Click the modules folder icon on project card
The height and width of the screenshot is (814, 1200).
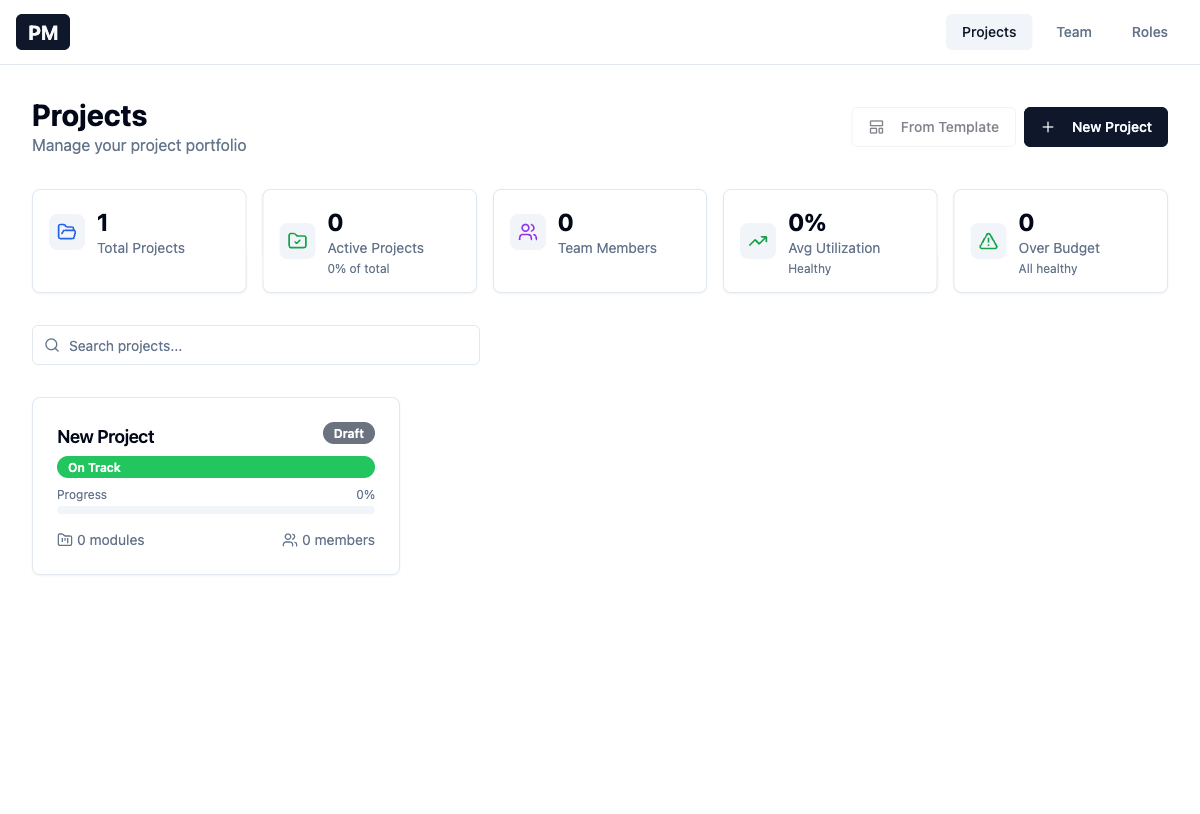coord(65,540)
